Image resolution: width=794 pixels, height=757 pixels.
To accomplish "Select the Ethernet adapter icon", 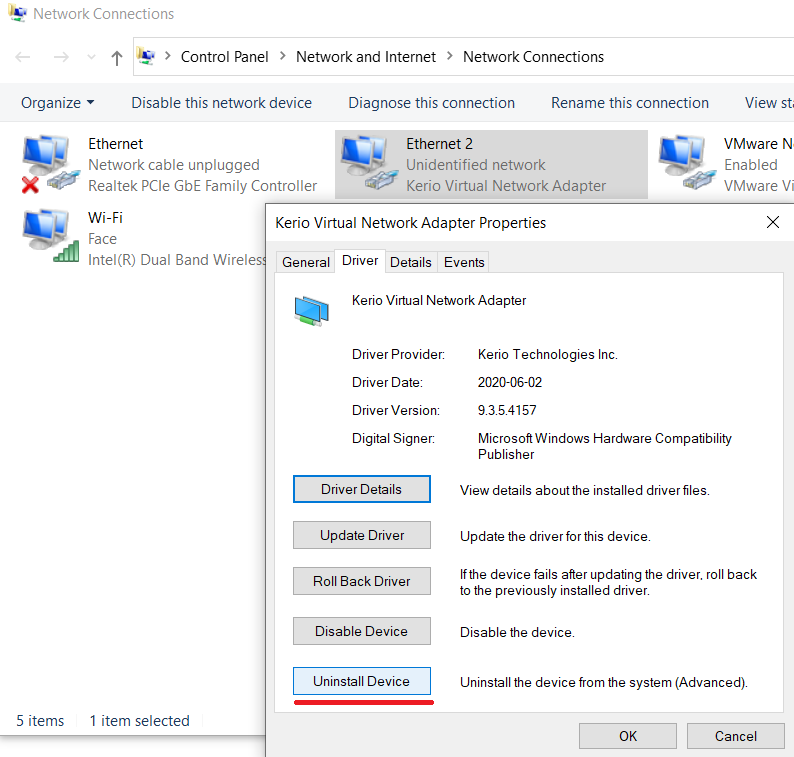I will [x=51, y=164].
